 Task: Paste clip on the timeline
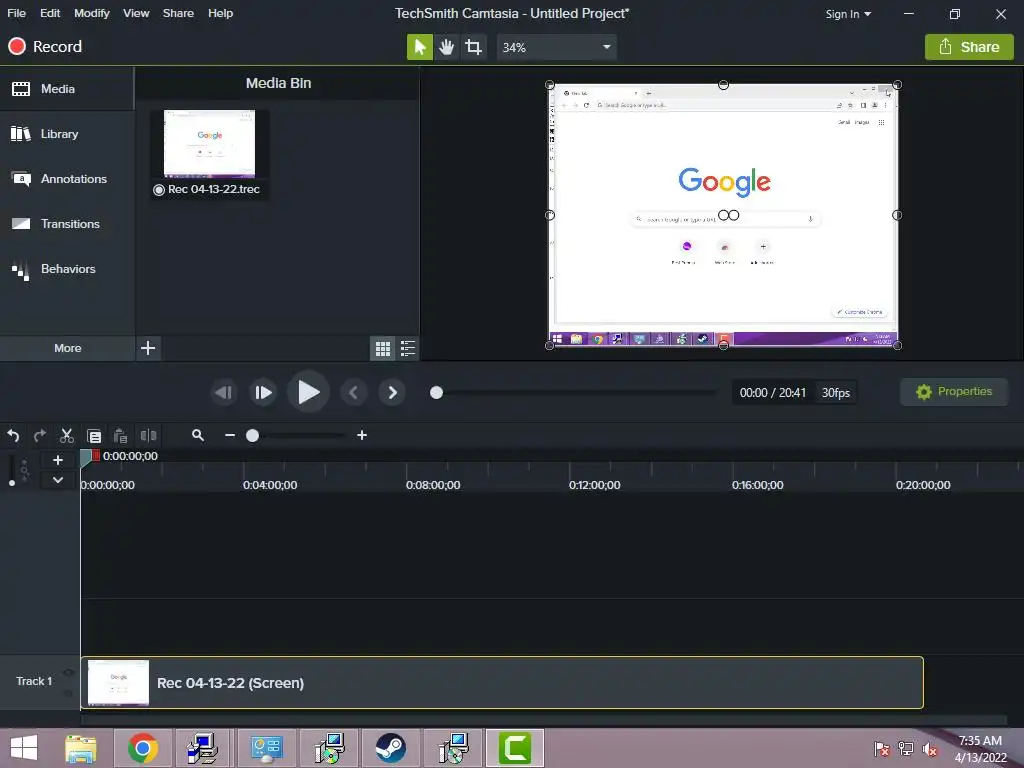(x=120, y=436)
